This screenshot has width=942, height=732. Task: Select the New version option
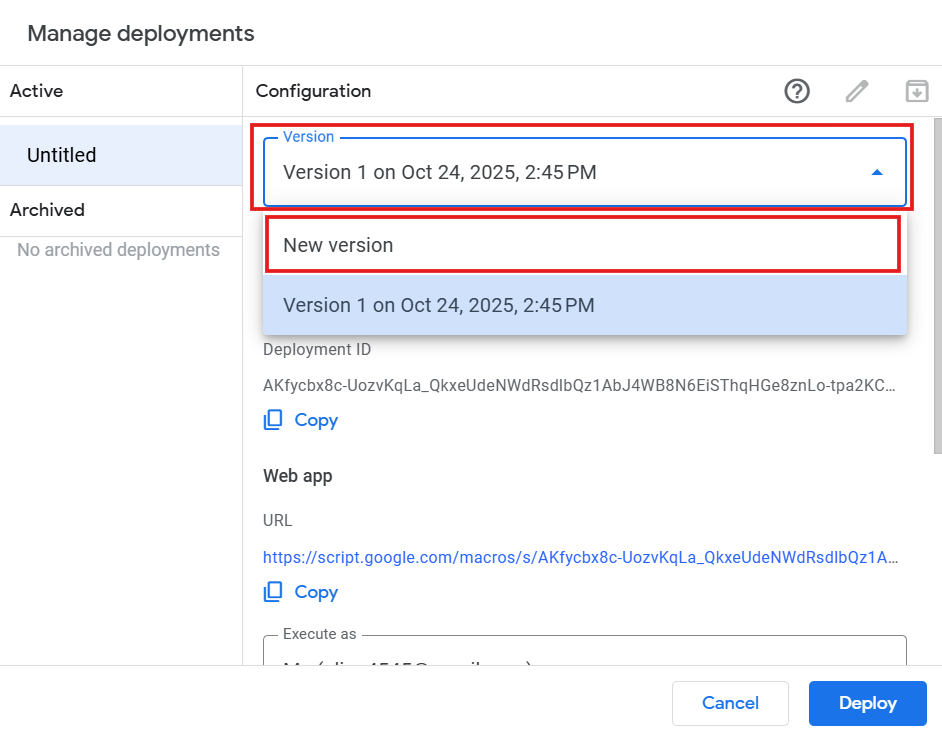click(583, 245)
